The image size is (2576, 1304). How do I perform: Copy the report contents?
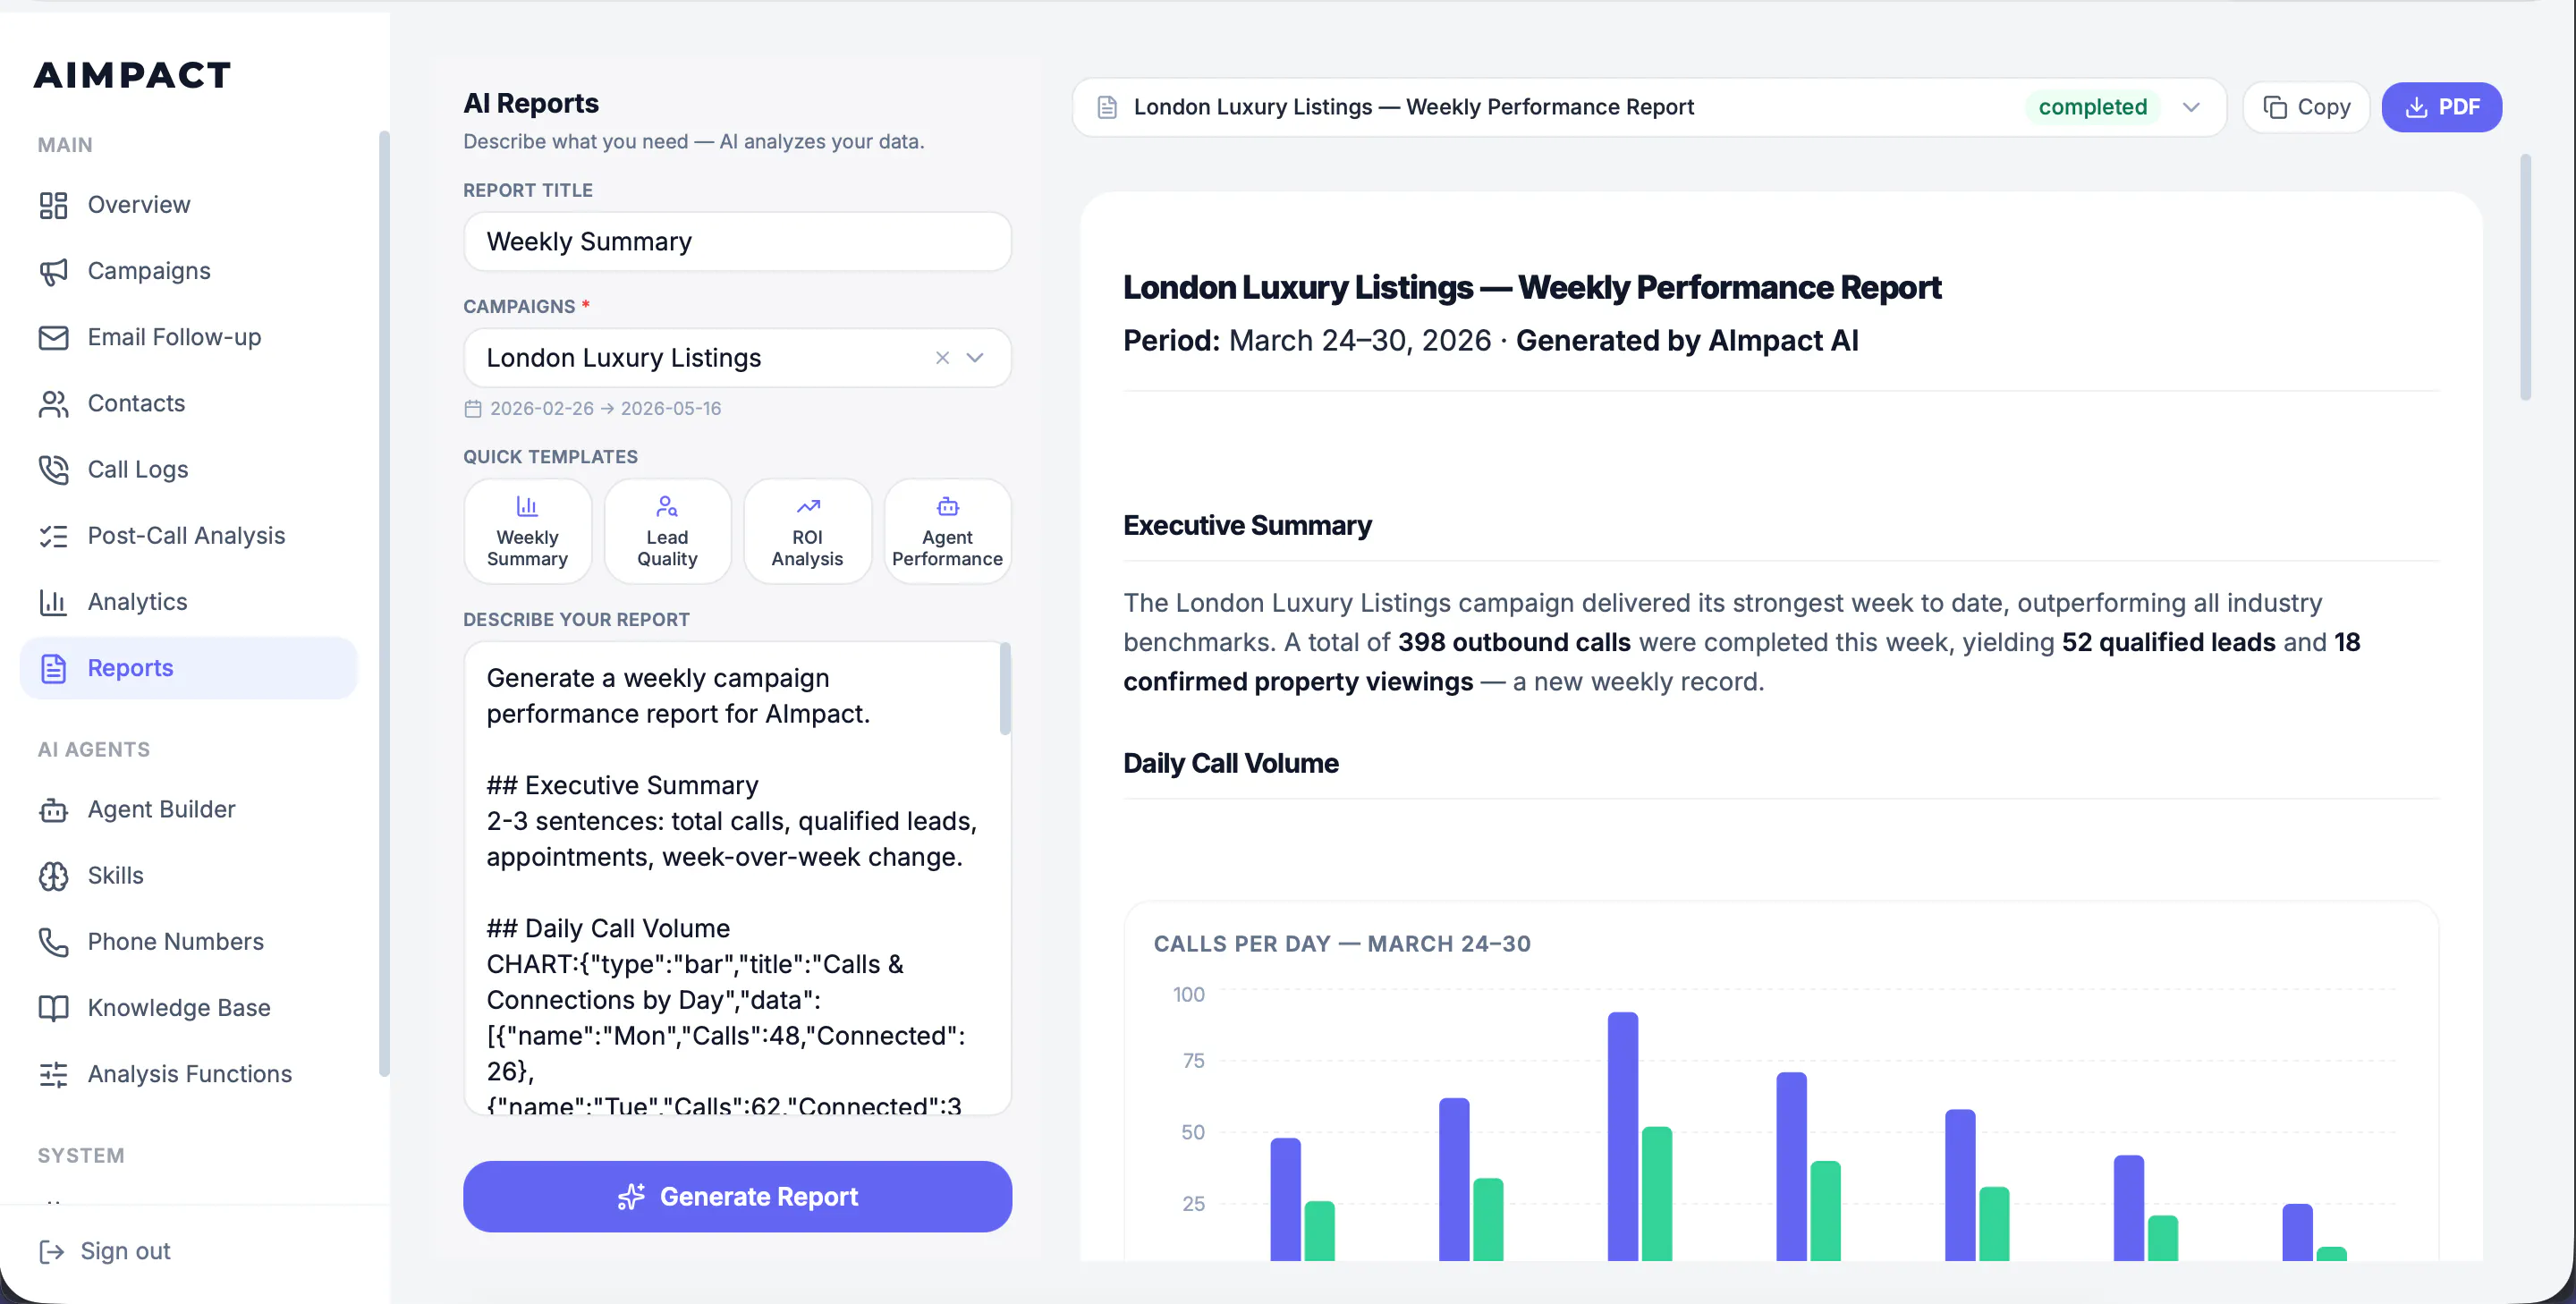click(x=2306, y=107)
